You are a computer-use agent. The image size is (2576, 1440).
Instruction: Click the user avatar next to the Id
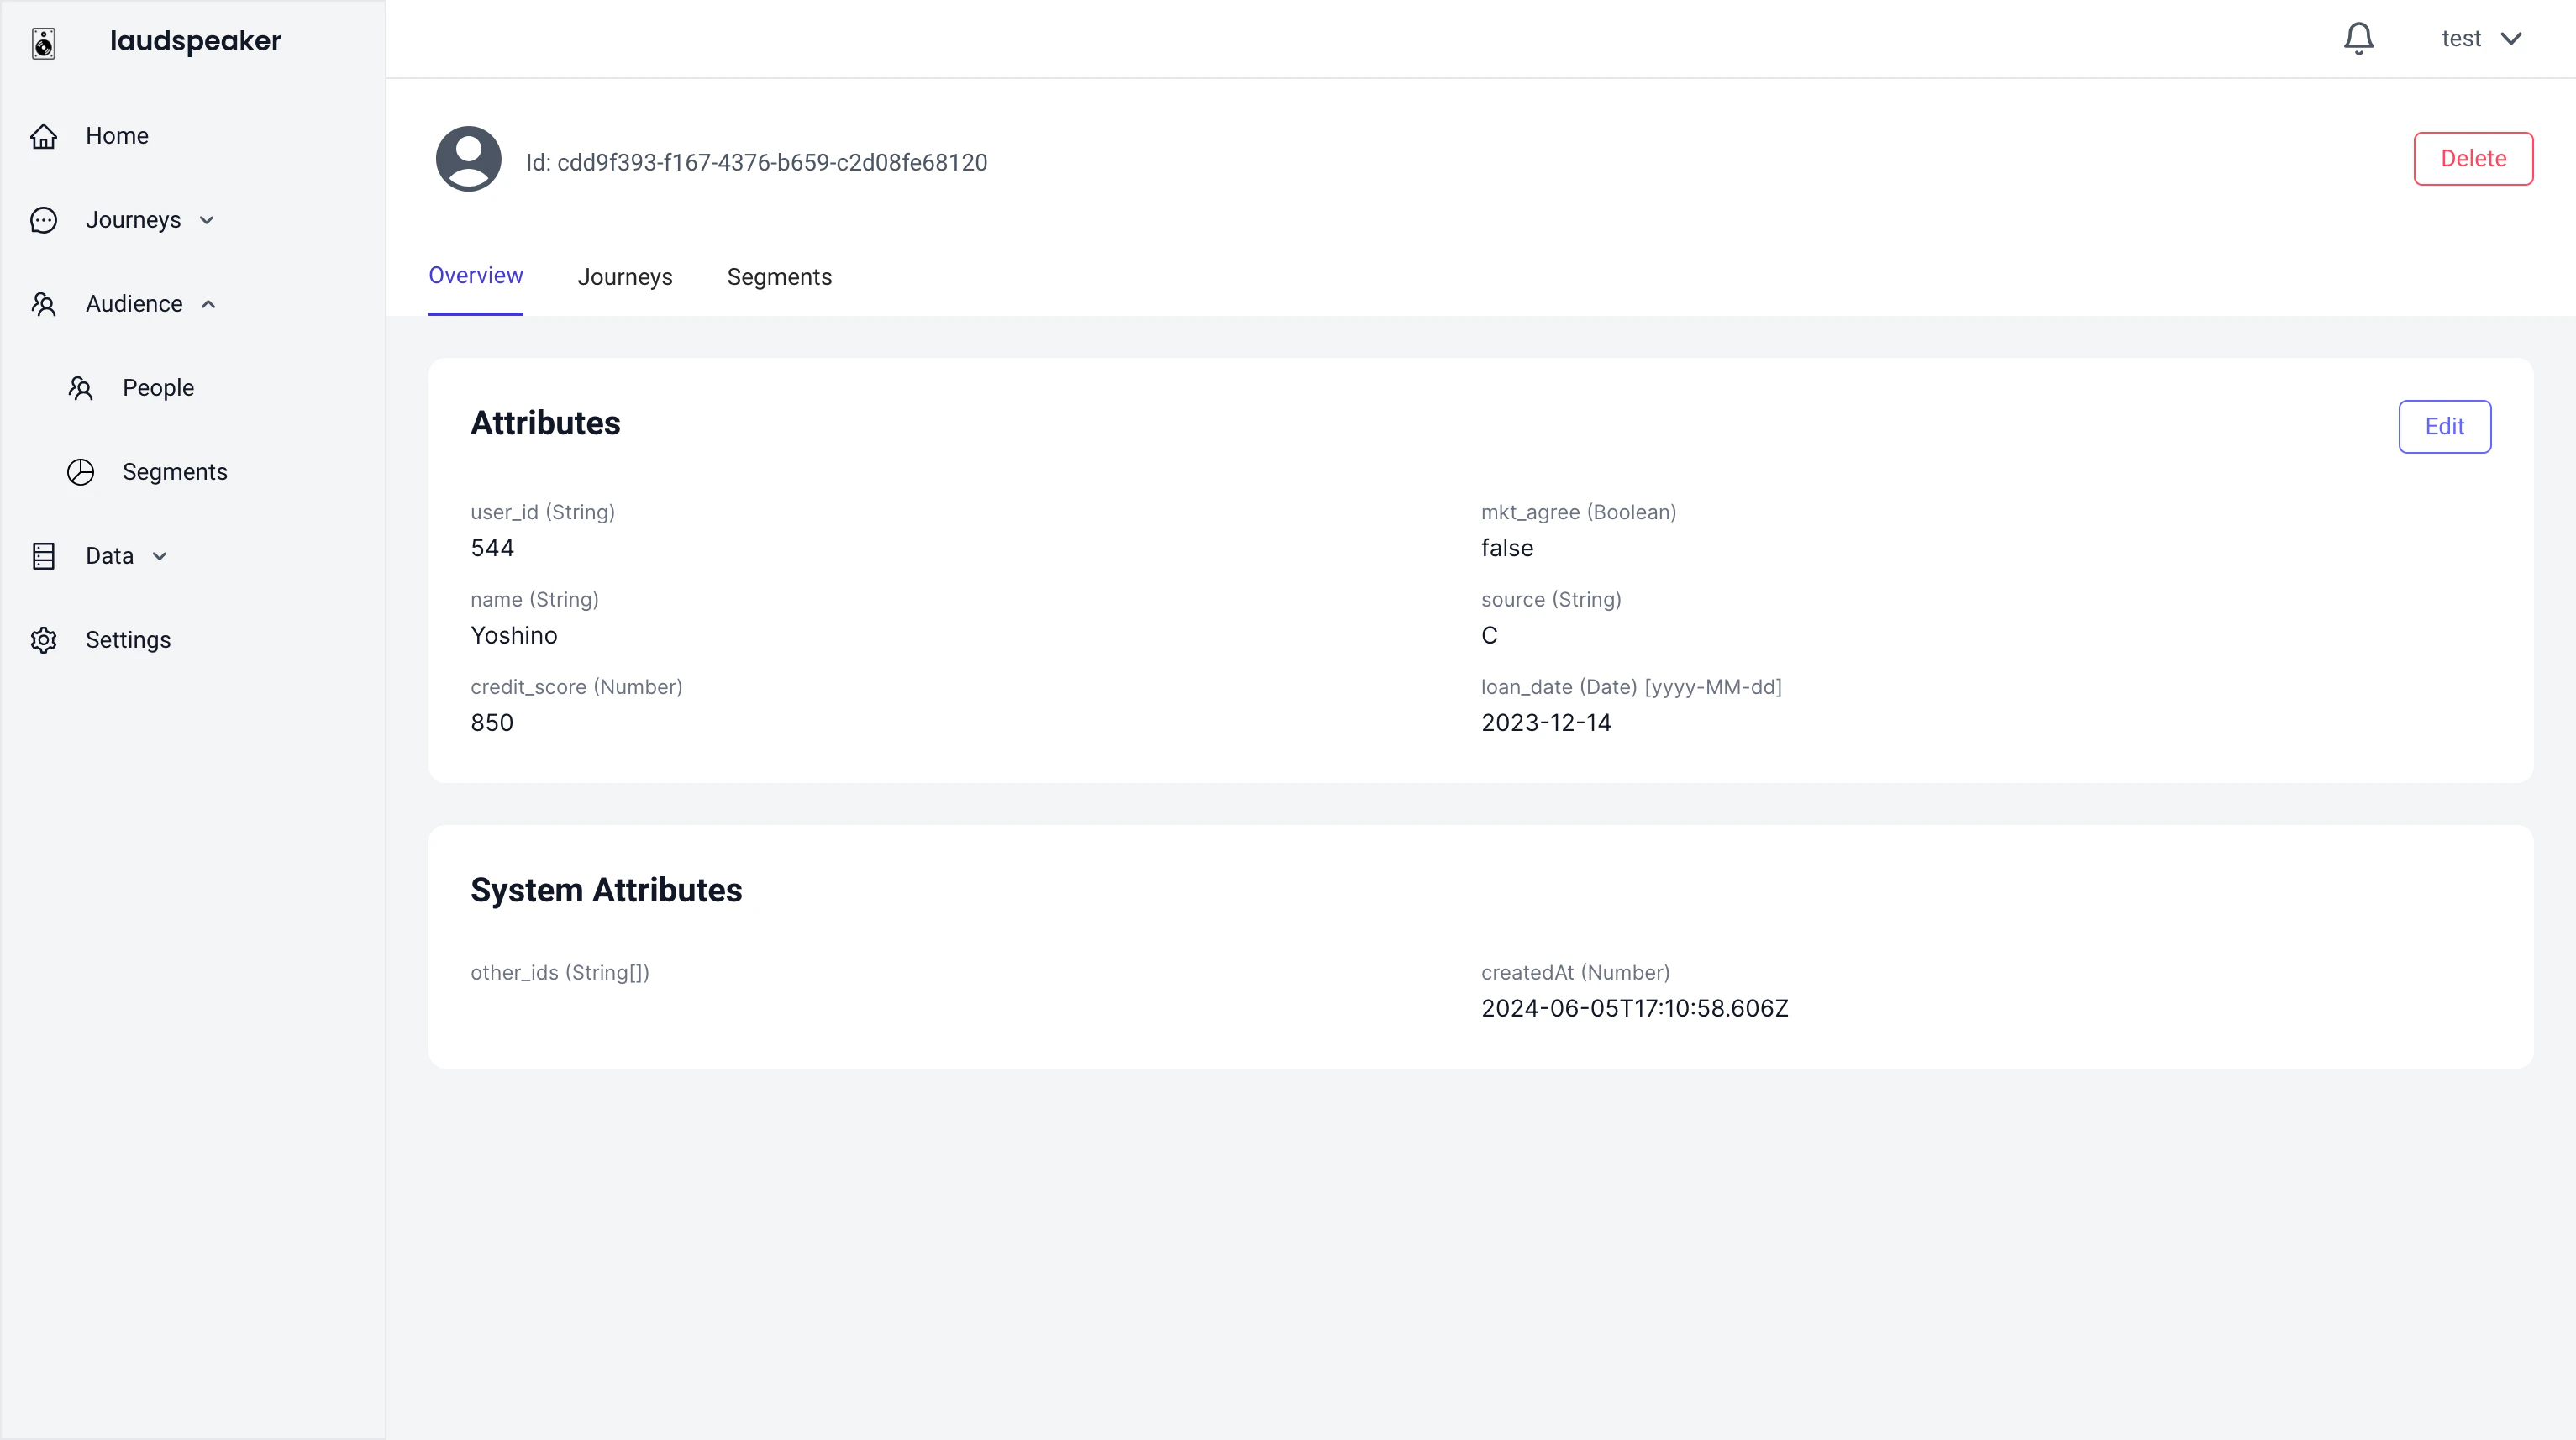[x=468, y=158]
